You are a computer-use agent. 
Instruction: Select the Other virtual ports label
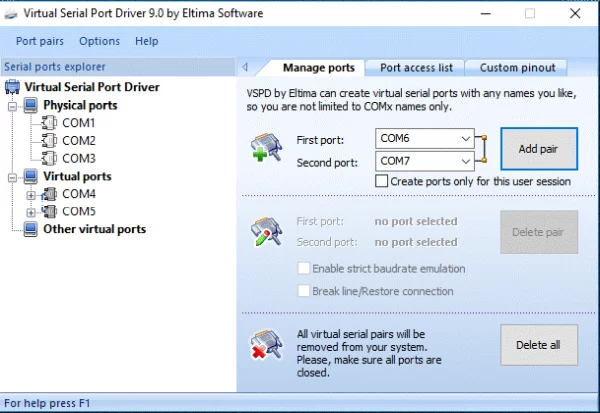pyautogui.click(x=95, y=229)
